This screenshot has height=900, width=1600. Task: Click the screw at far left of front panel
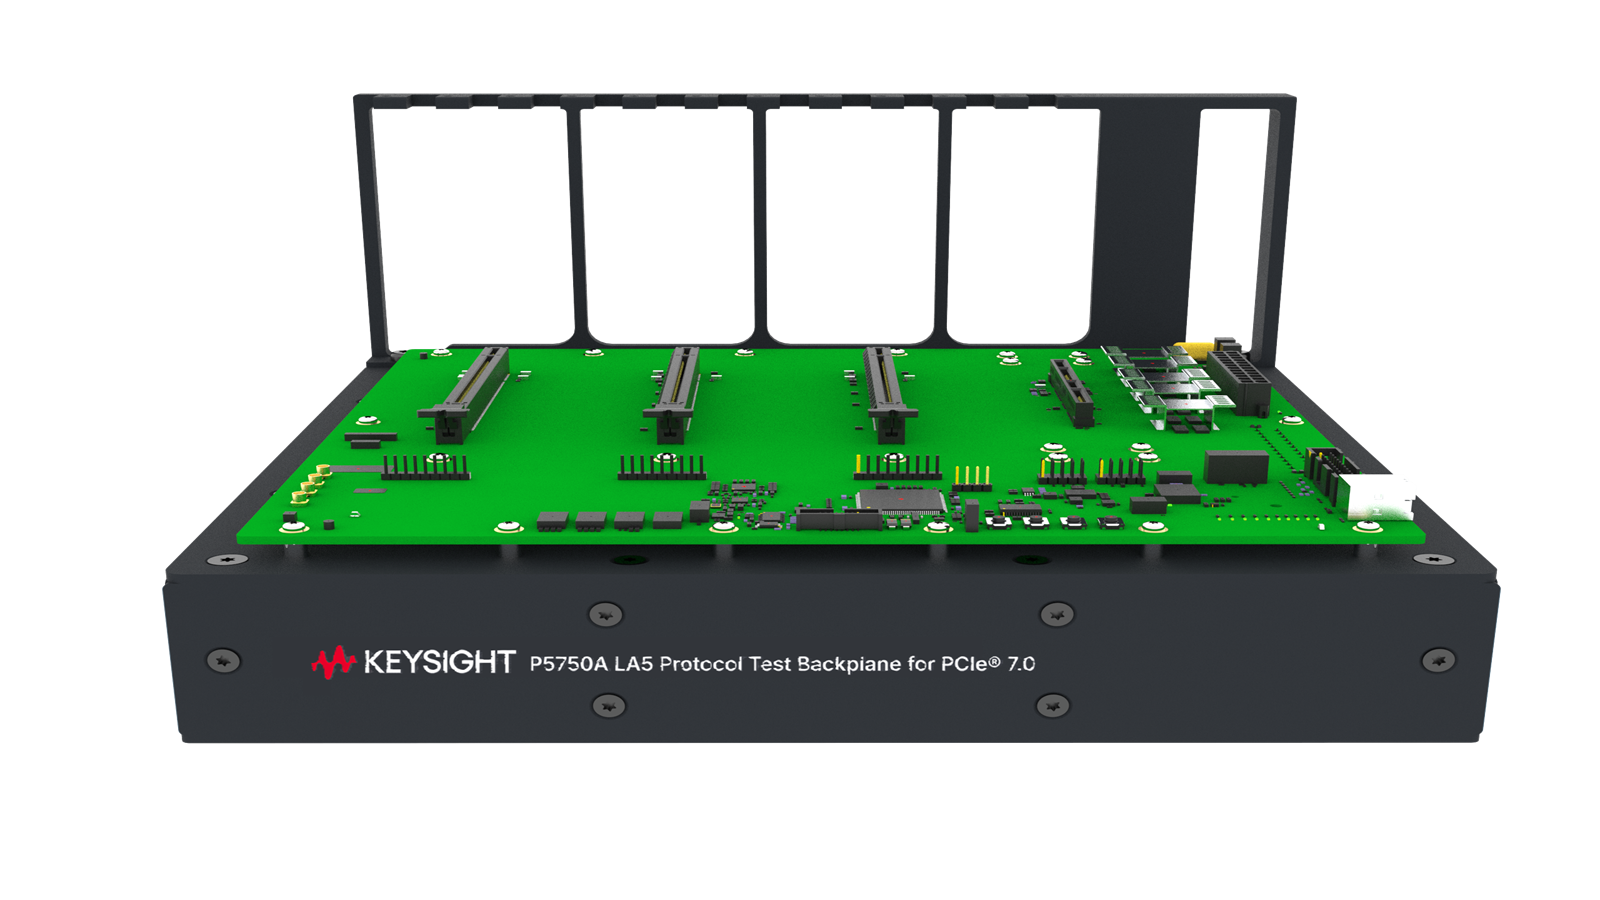[x=223, y=661]
